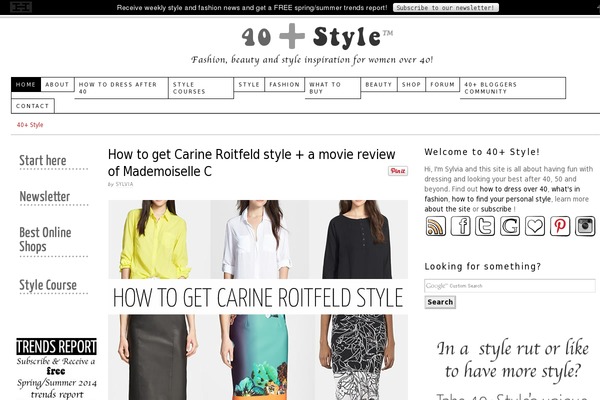Follow the 'subscribe' welcome text link
The height and width of the screenshot is (400, 600).
[x=496, y=209]
